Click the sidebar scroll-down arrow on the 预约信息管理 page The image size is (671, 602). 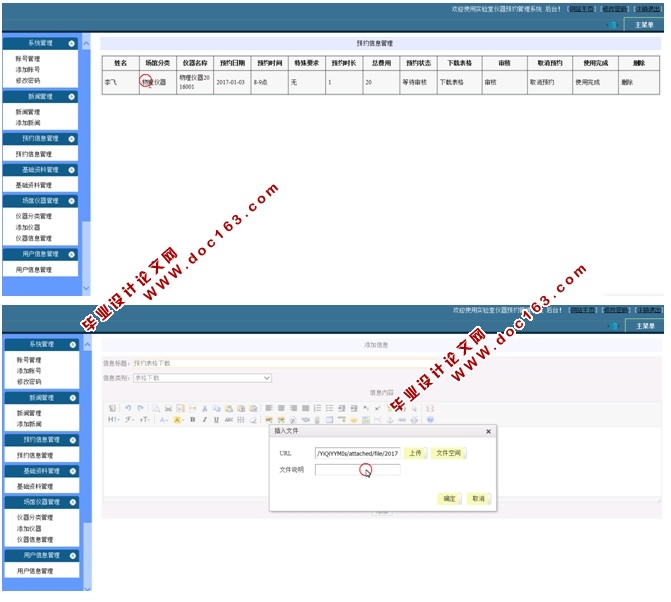pyautogui.click(x=86, y=288)
